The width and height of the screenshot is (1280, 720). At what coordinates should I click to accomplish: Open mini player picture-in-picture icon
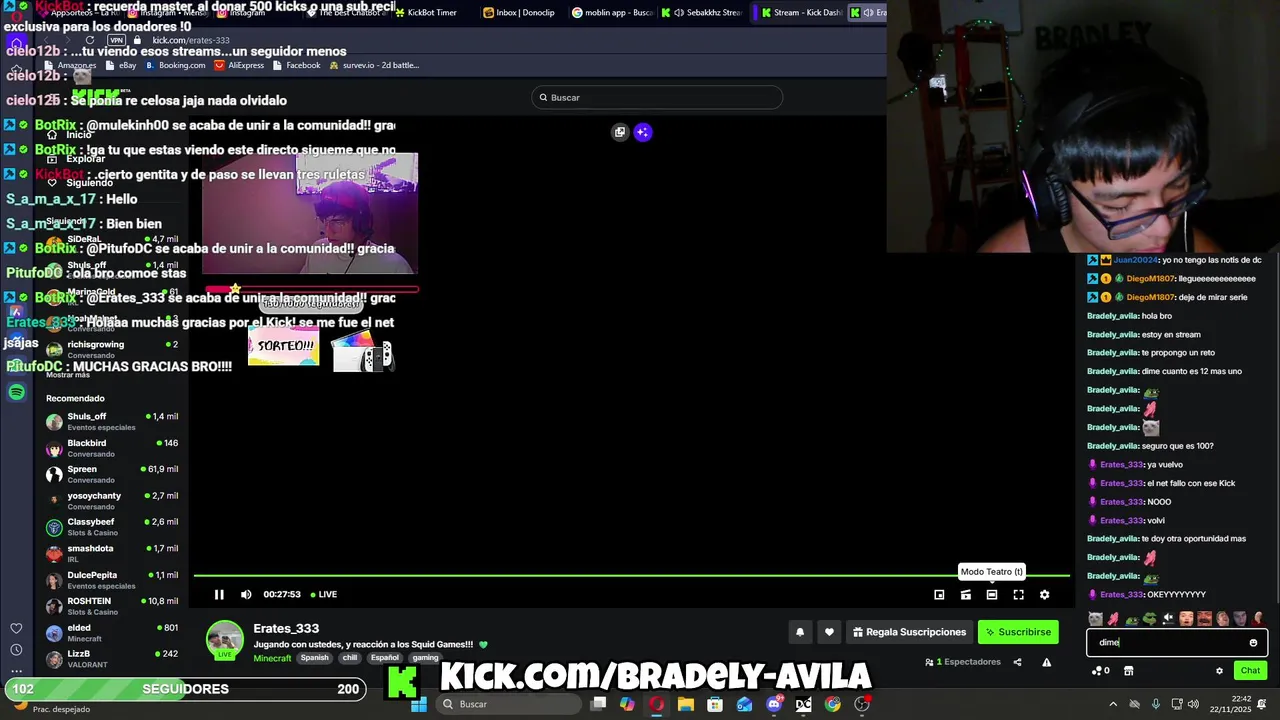pyautogui.click(x=939, y=595)
